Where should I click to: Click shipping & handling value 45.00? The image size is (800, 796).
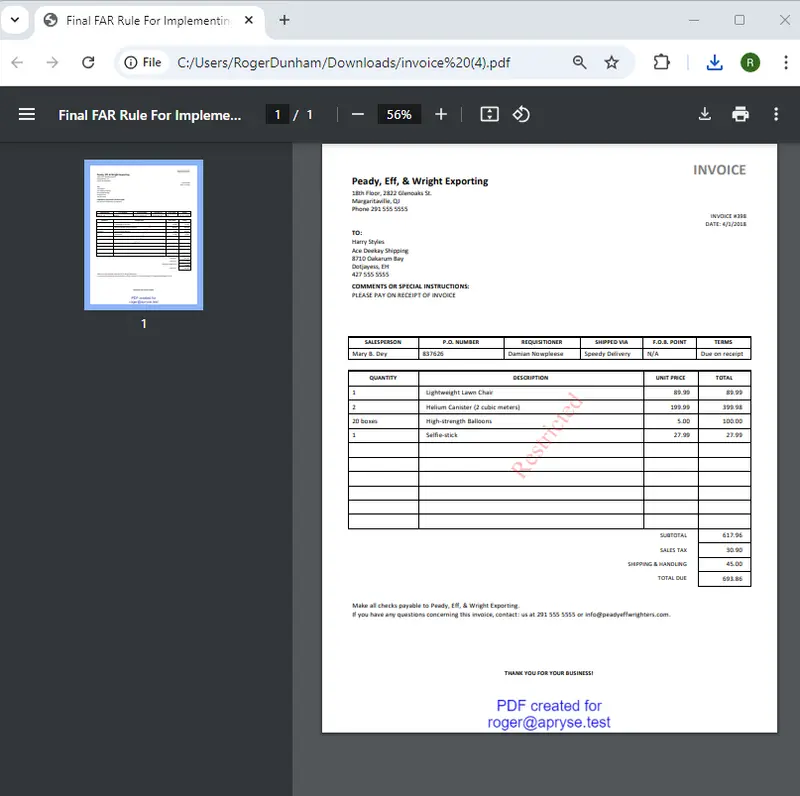[x=734, y=564]
